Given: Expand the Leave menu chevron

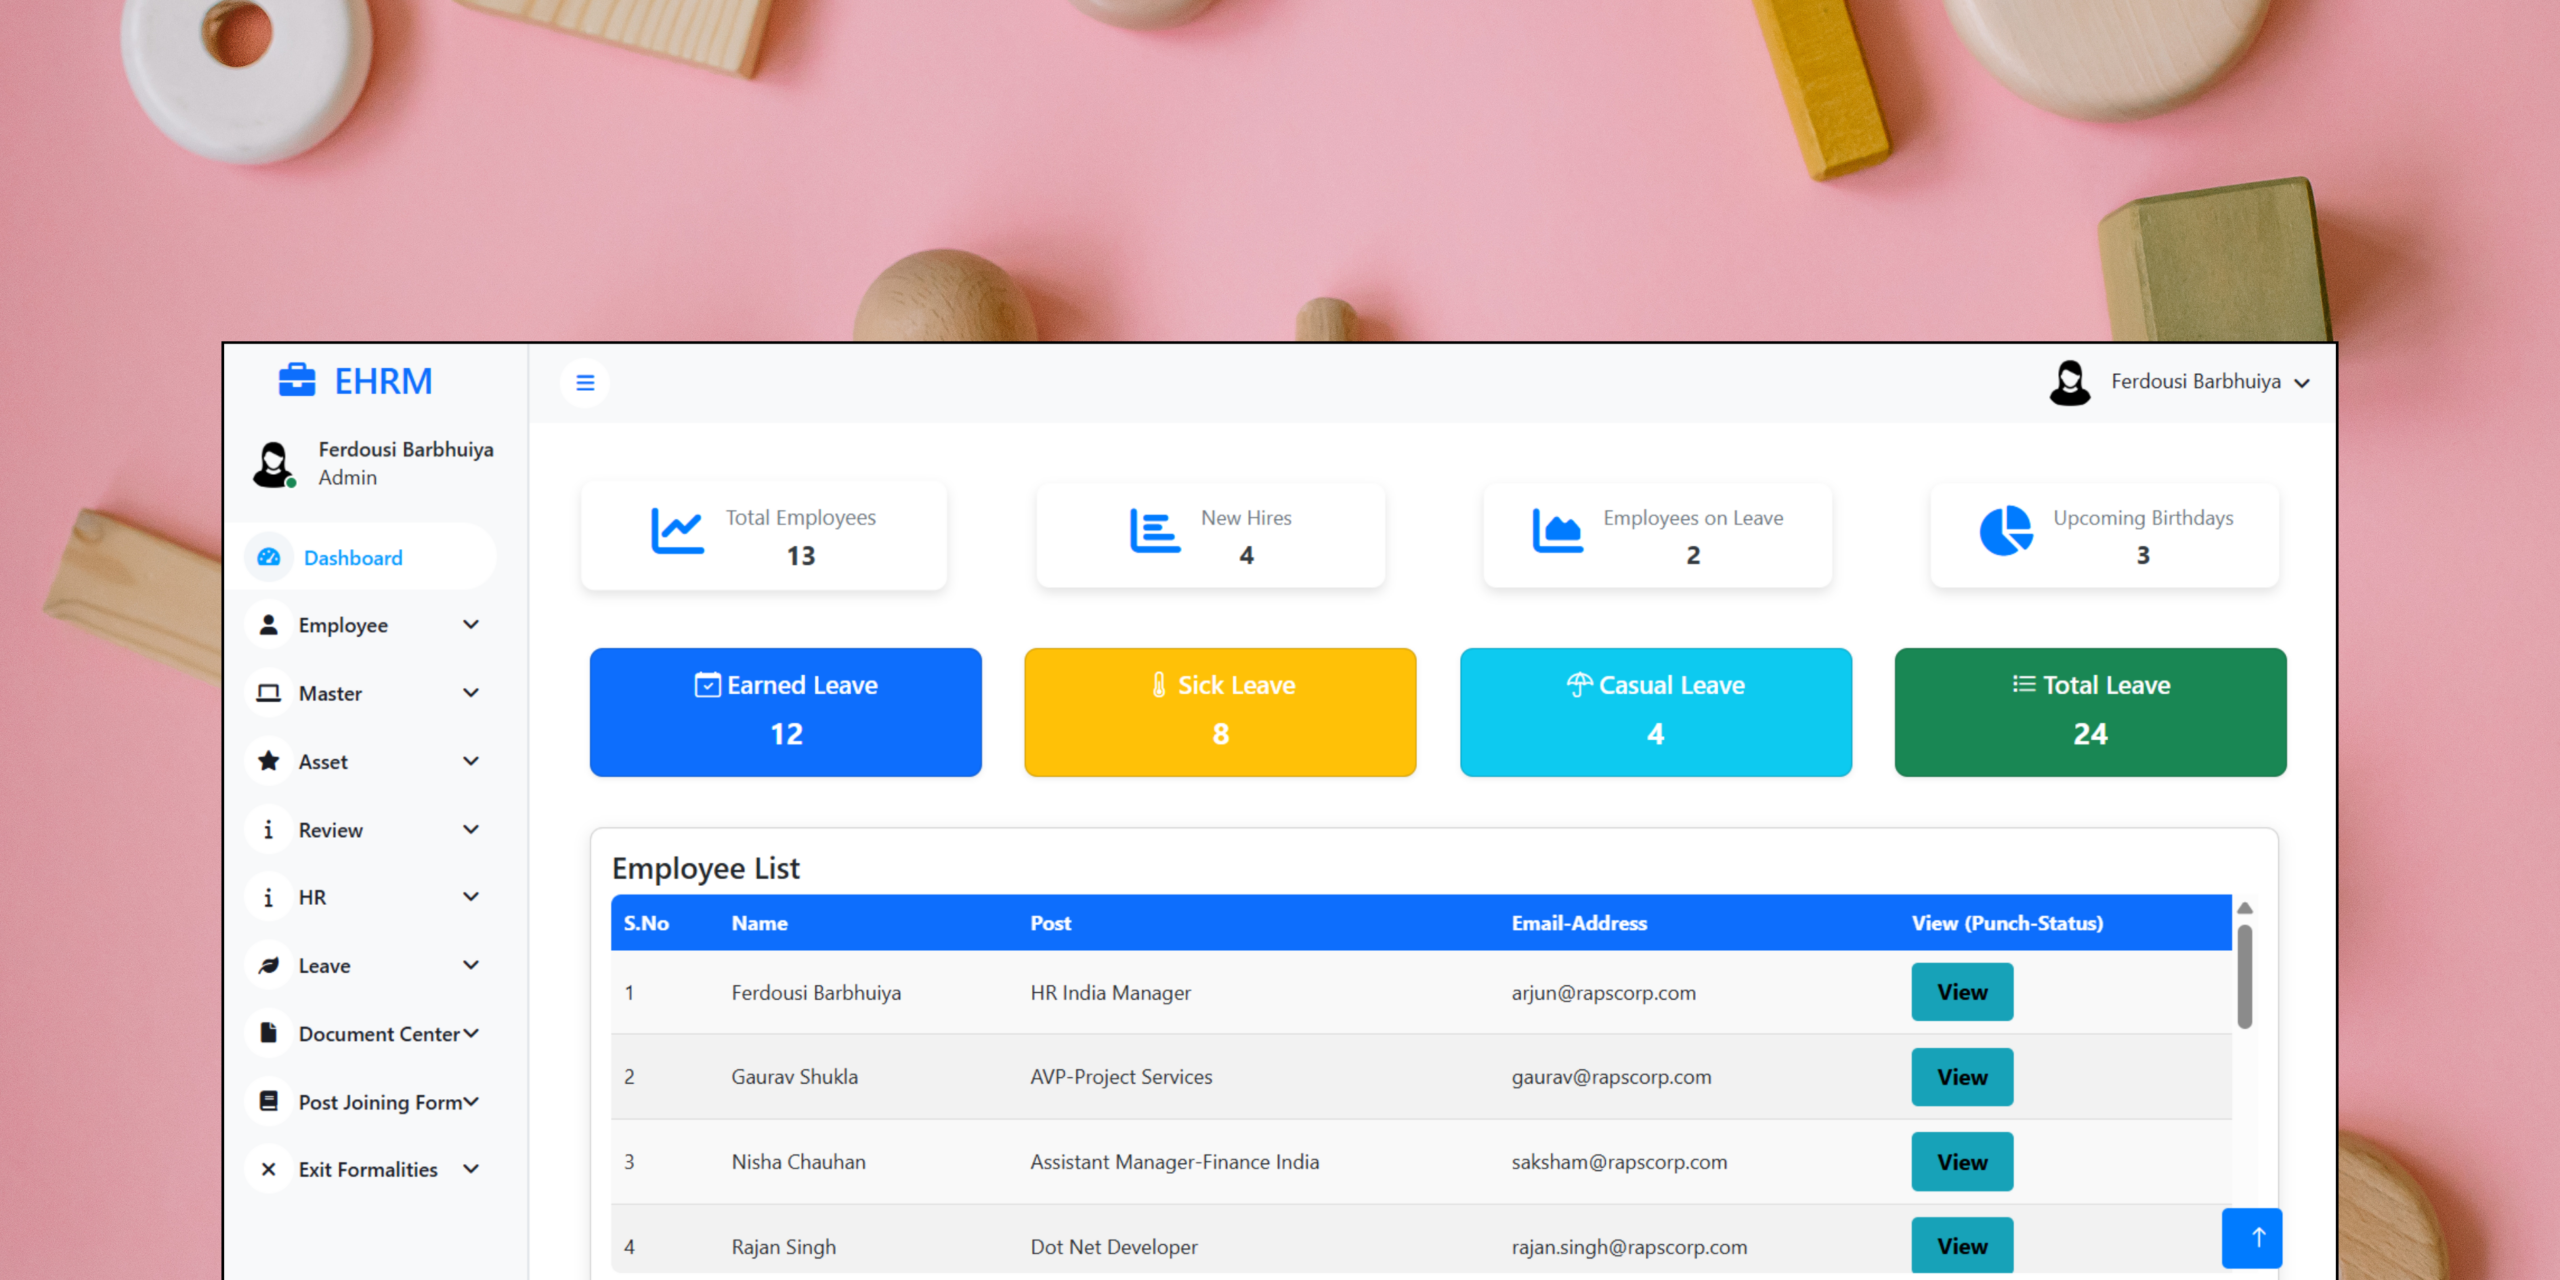Looking at the screenshot, I should (471, 965).
